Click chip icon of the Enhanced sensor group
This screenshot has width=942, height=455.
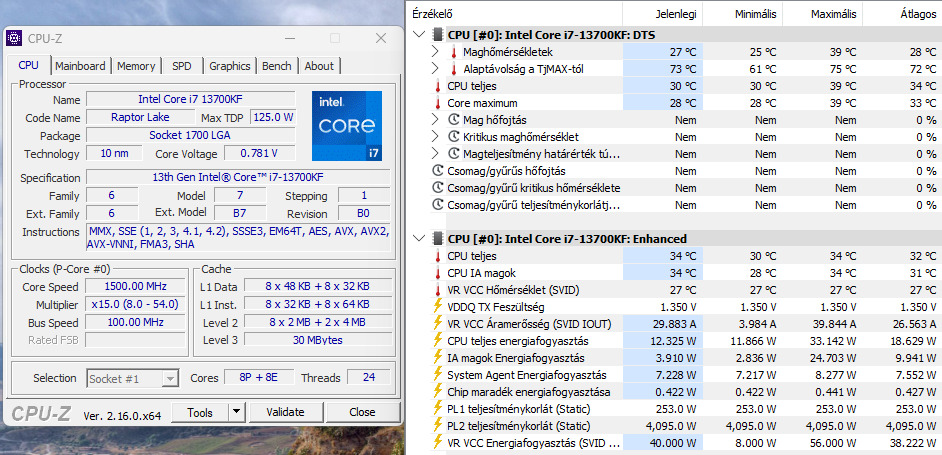(x=438, y=239)
